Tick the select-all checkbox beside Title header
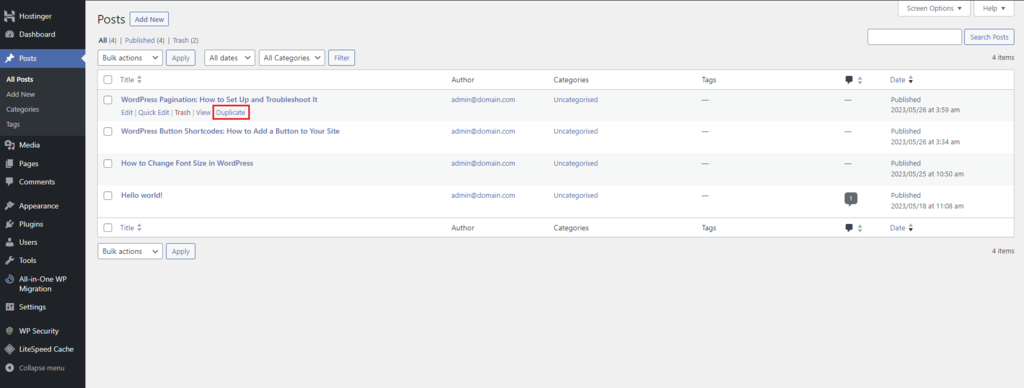 (108, 80)
